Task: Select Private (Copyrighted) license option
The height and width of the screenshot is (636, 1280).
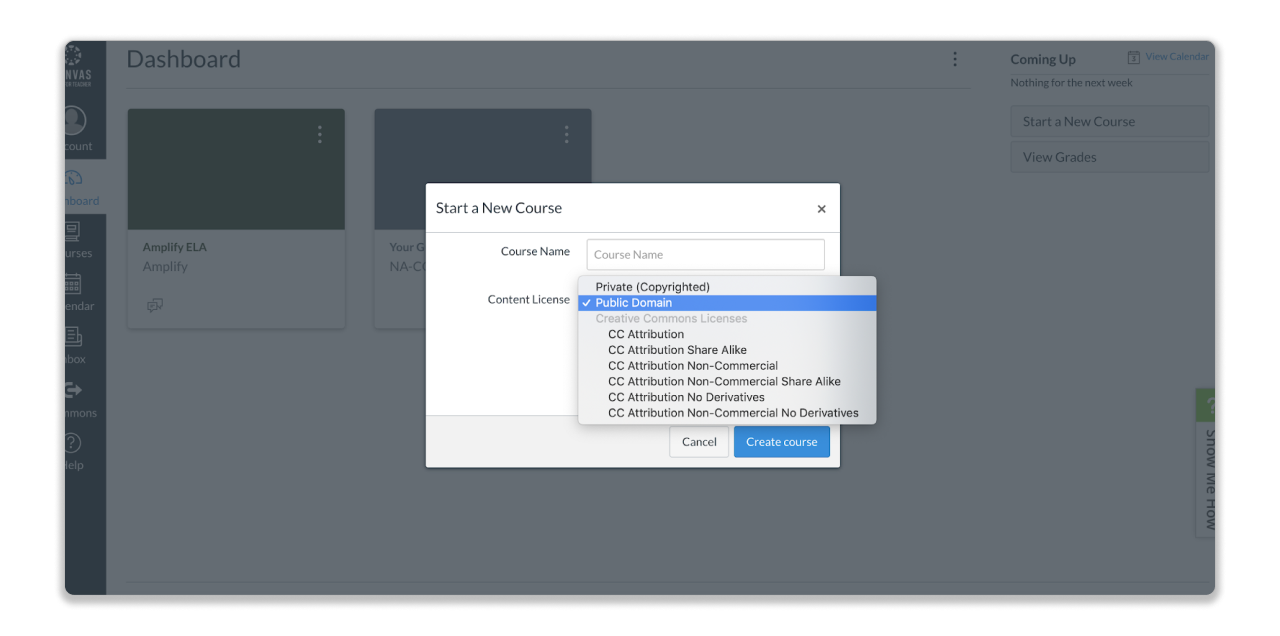Action: coord(727,287)
